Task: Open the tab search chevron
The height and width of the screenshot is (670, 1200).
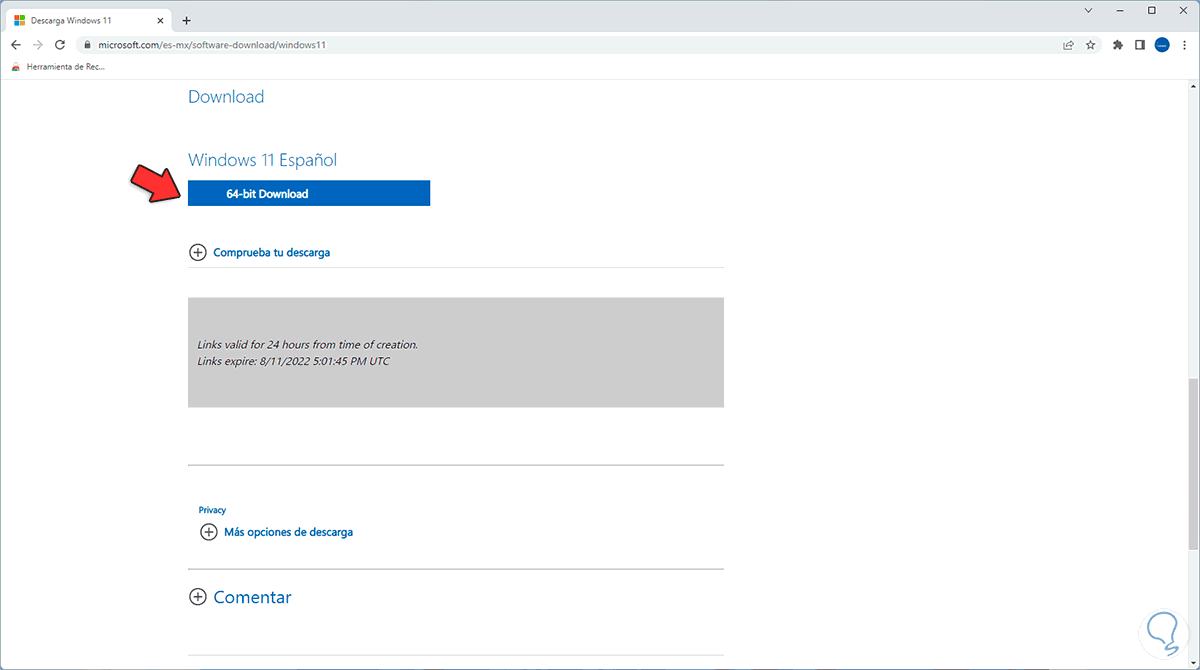Action: 1090,10
